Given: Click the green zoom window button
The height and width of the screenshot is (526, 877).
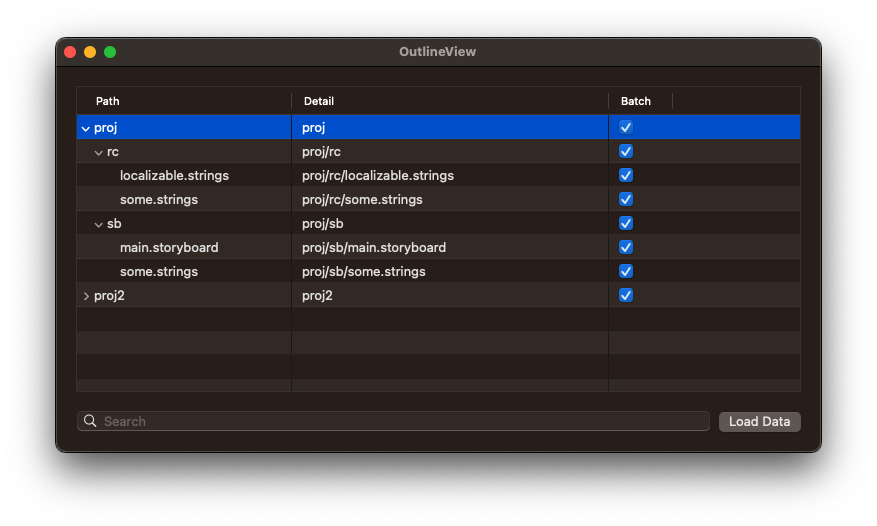Looking at the screenshot, I should click(x=110, y=52).
